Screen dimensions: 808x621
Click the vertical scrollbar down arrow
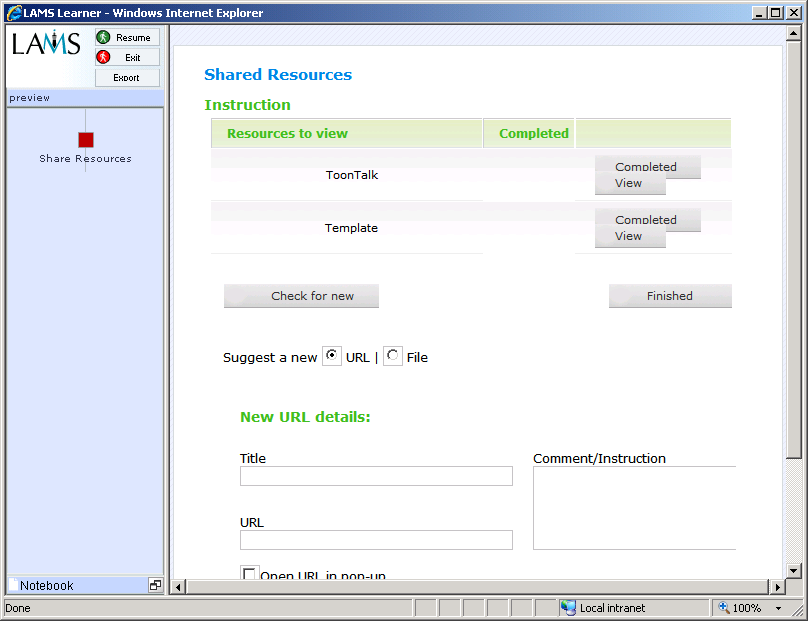coord(794,571)
